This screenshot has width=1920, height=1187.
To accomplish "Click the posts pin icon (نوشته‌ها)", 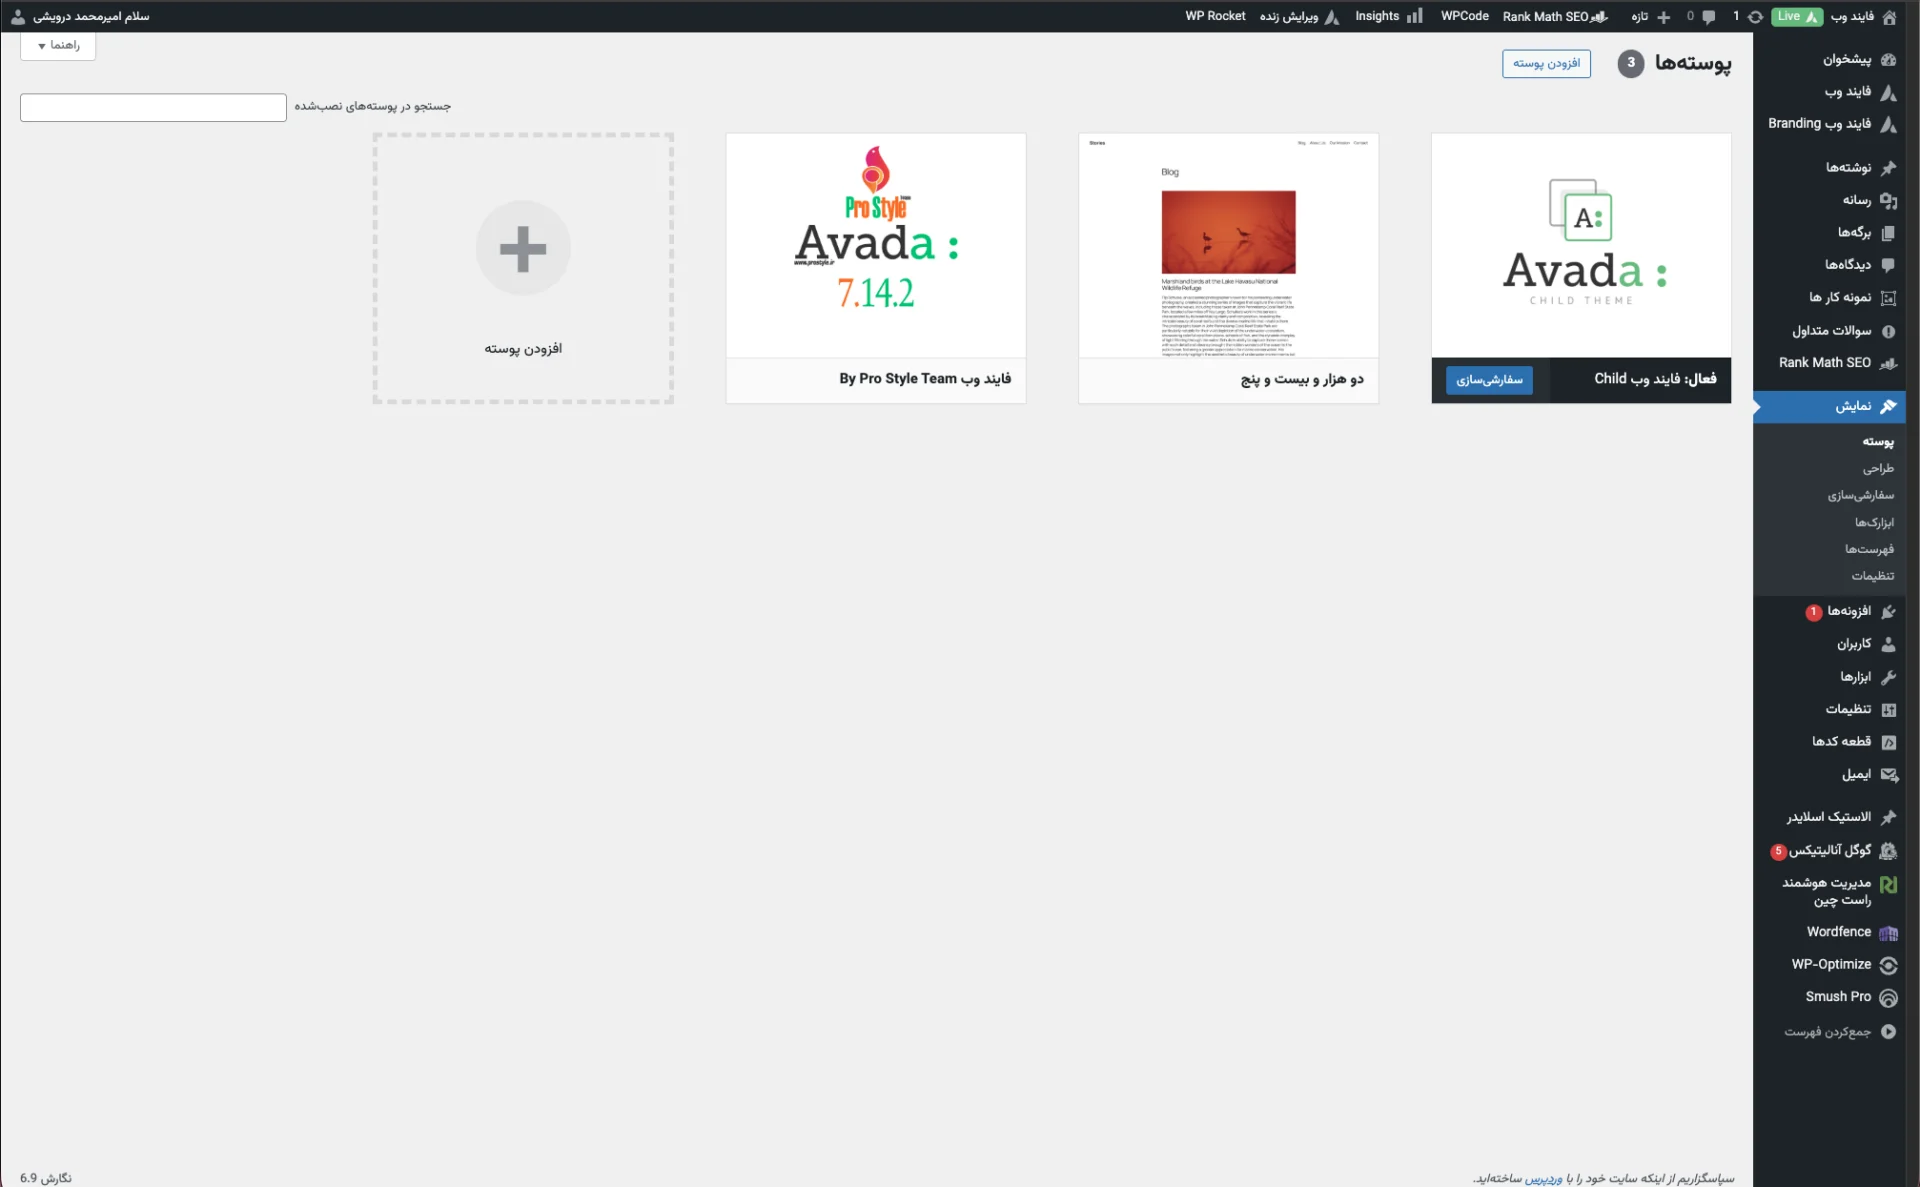I will pyautogui.click(x=1888, y=168).
